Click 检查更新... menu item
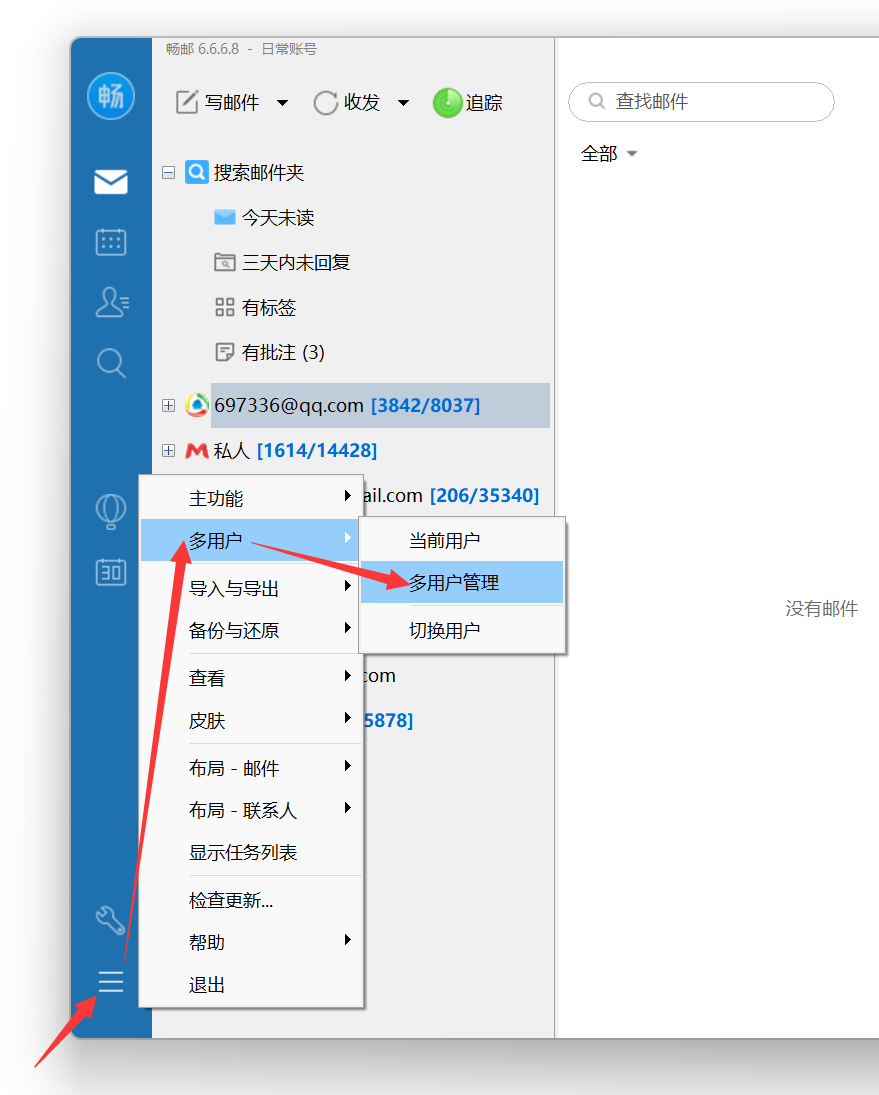This screenshot has height=1095, width=879. point(251,900)
